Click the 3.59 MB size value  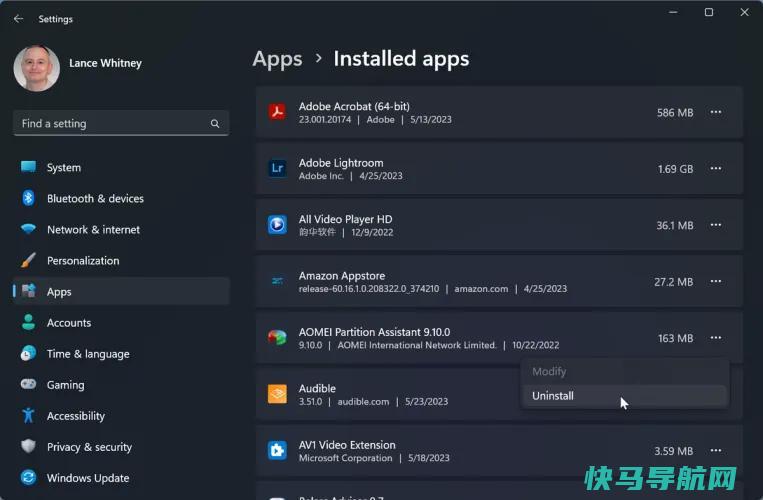673,451
